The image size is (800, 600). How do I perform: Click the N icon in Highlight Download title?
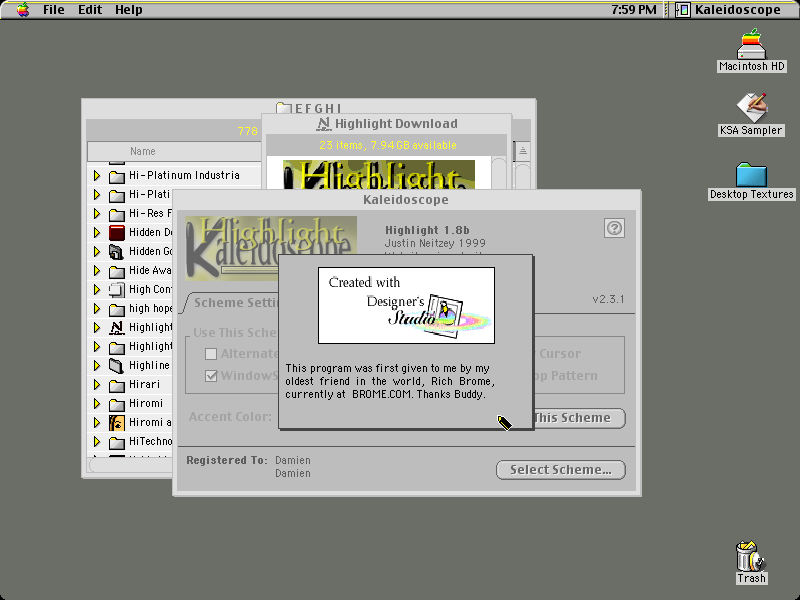click(x=323, y=123)
